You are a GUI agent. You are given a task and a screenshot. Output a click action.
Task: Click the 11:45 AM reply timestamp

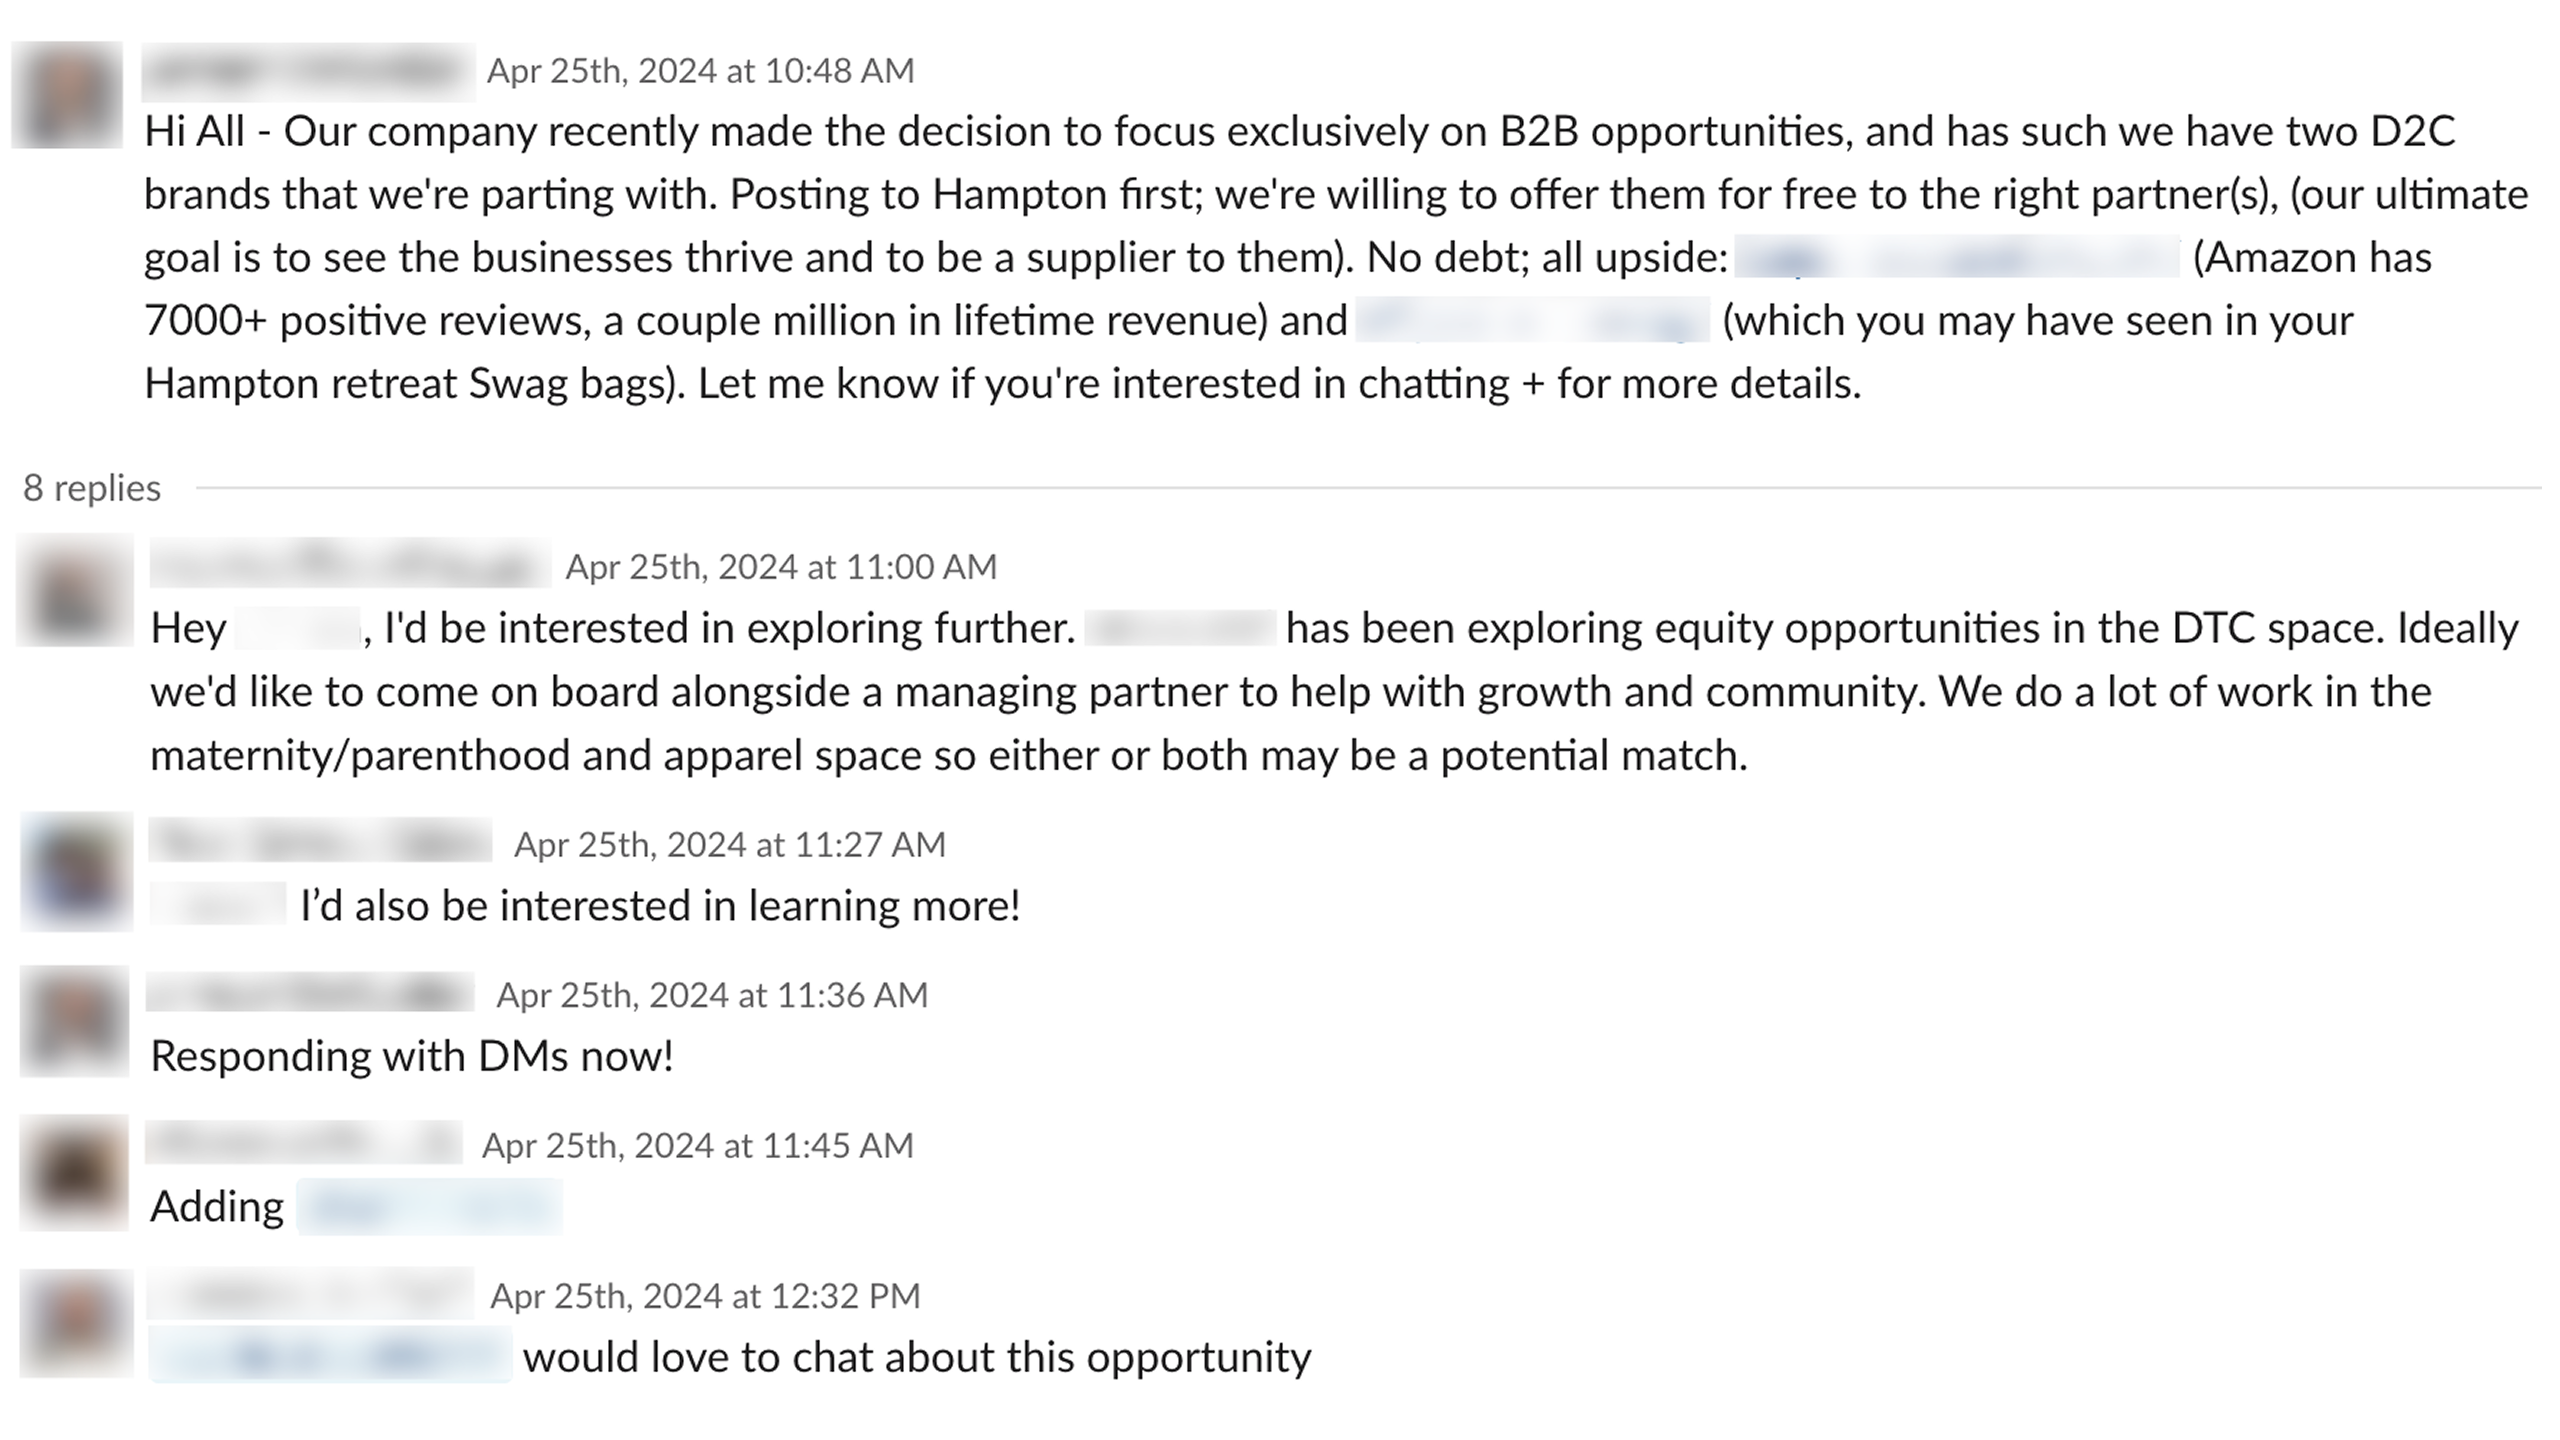click(x=697, y=1146)
